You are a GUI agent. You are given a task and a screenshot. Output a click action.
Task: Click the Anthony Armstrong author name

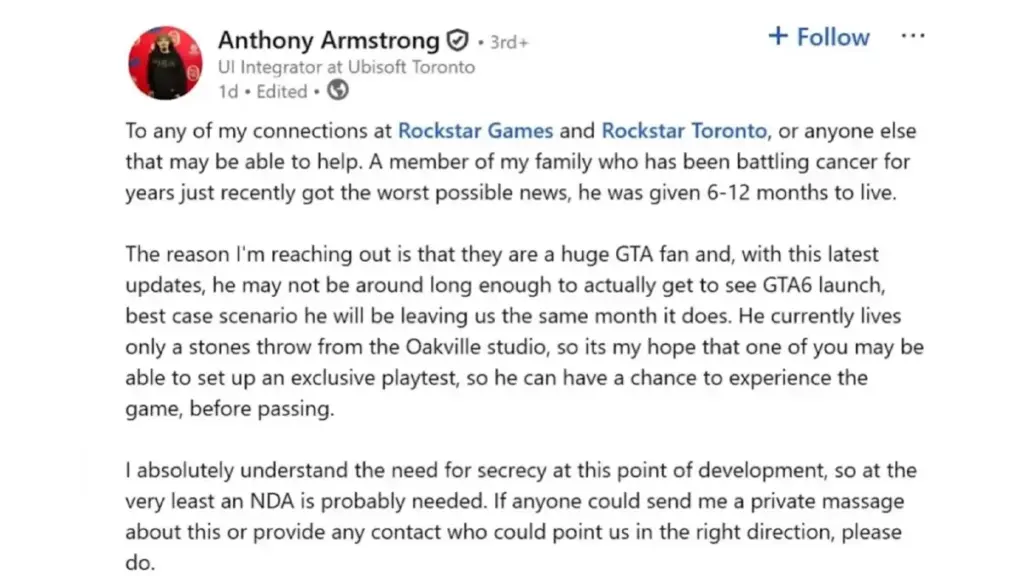click(x=328, y=40)
